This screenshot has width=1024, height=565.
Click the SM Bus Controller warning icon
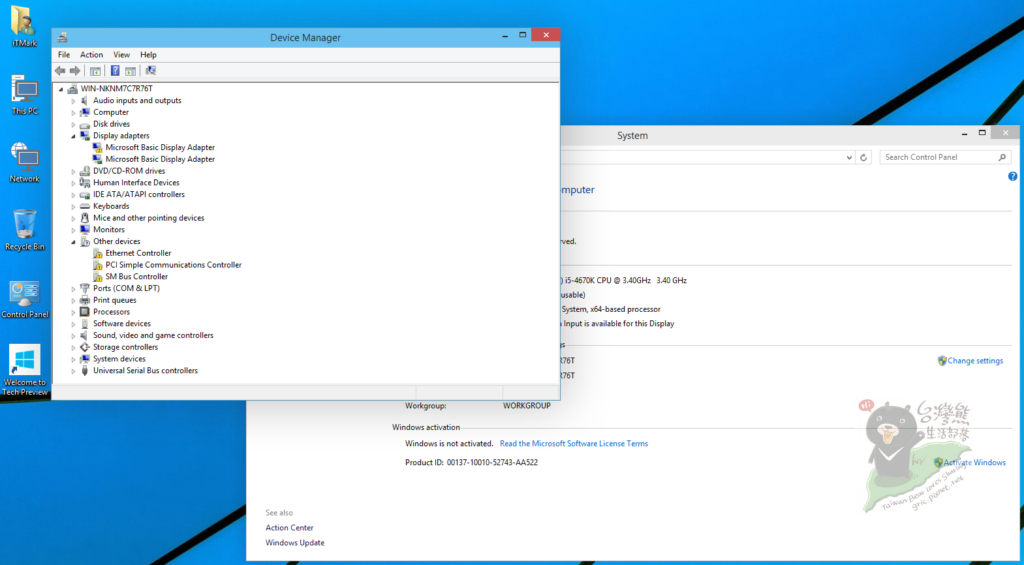pyautogui.click(x=97, y=277)
